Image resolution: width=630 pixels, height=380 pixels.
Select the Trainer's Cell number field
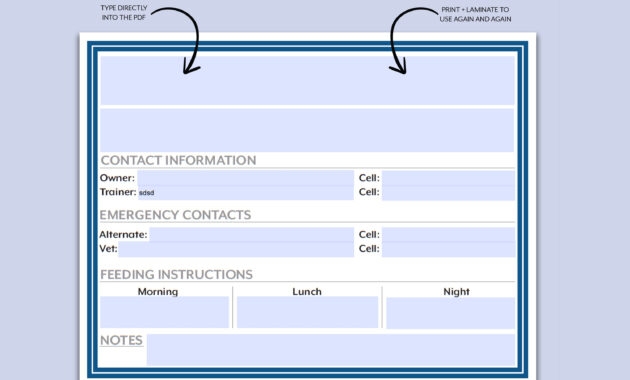tap(448, 193)
